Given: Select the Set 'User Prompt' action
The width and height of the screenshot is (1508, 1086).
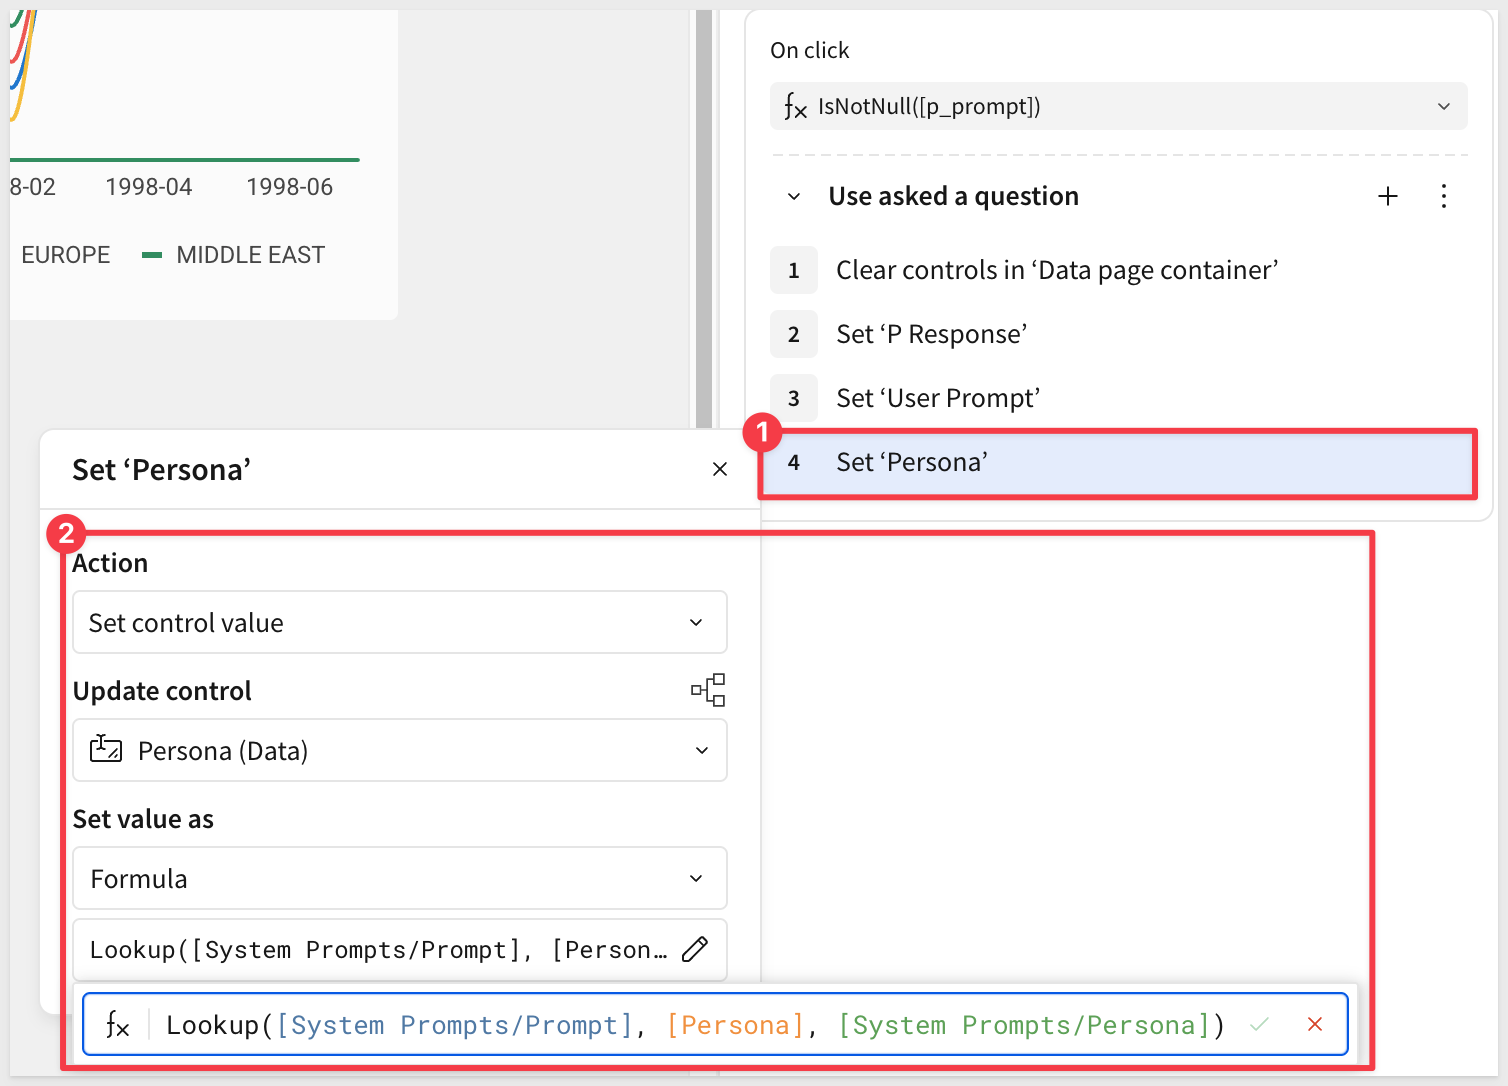Looking at the screenshot, I should 937,398.
